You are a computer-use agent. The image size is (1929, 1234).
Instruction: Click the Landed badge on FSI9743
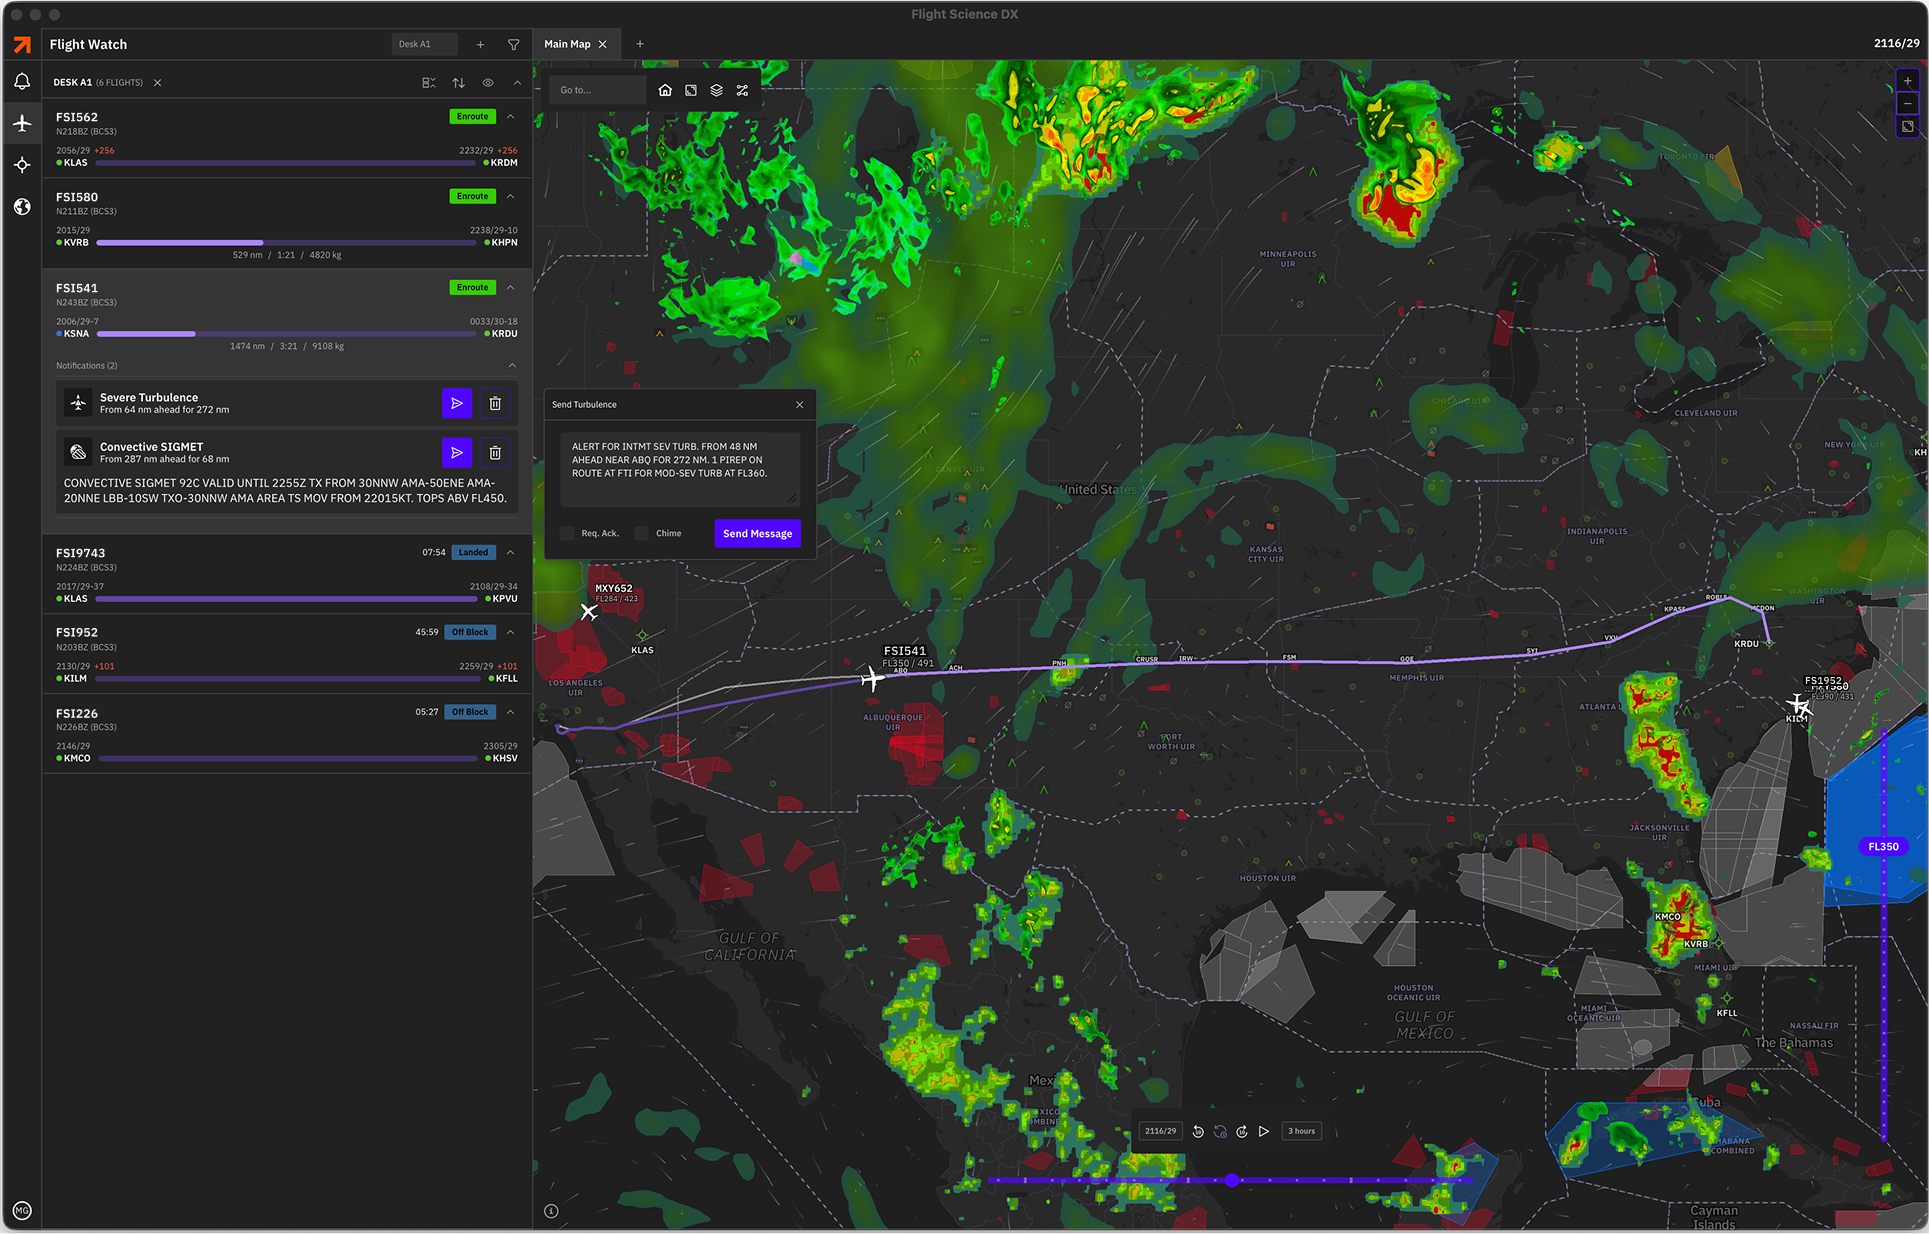click(x=473, y=552)
